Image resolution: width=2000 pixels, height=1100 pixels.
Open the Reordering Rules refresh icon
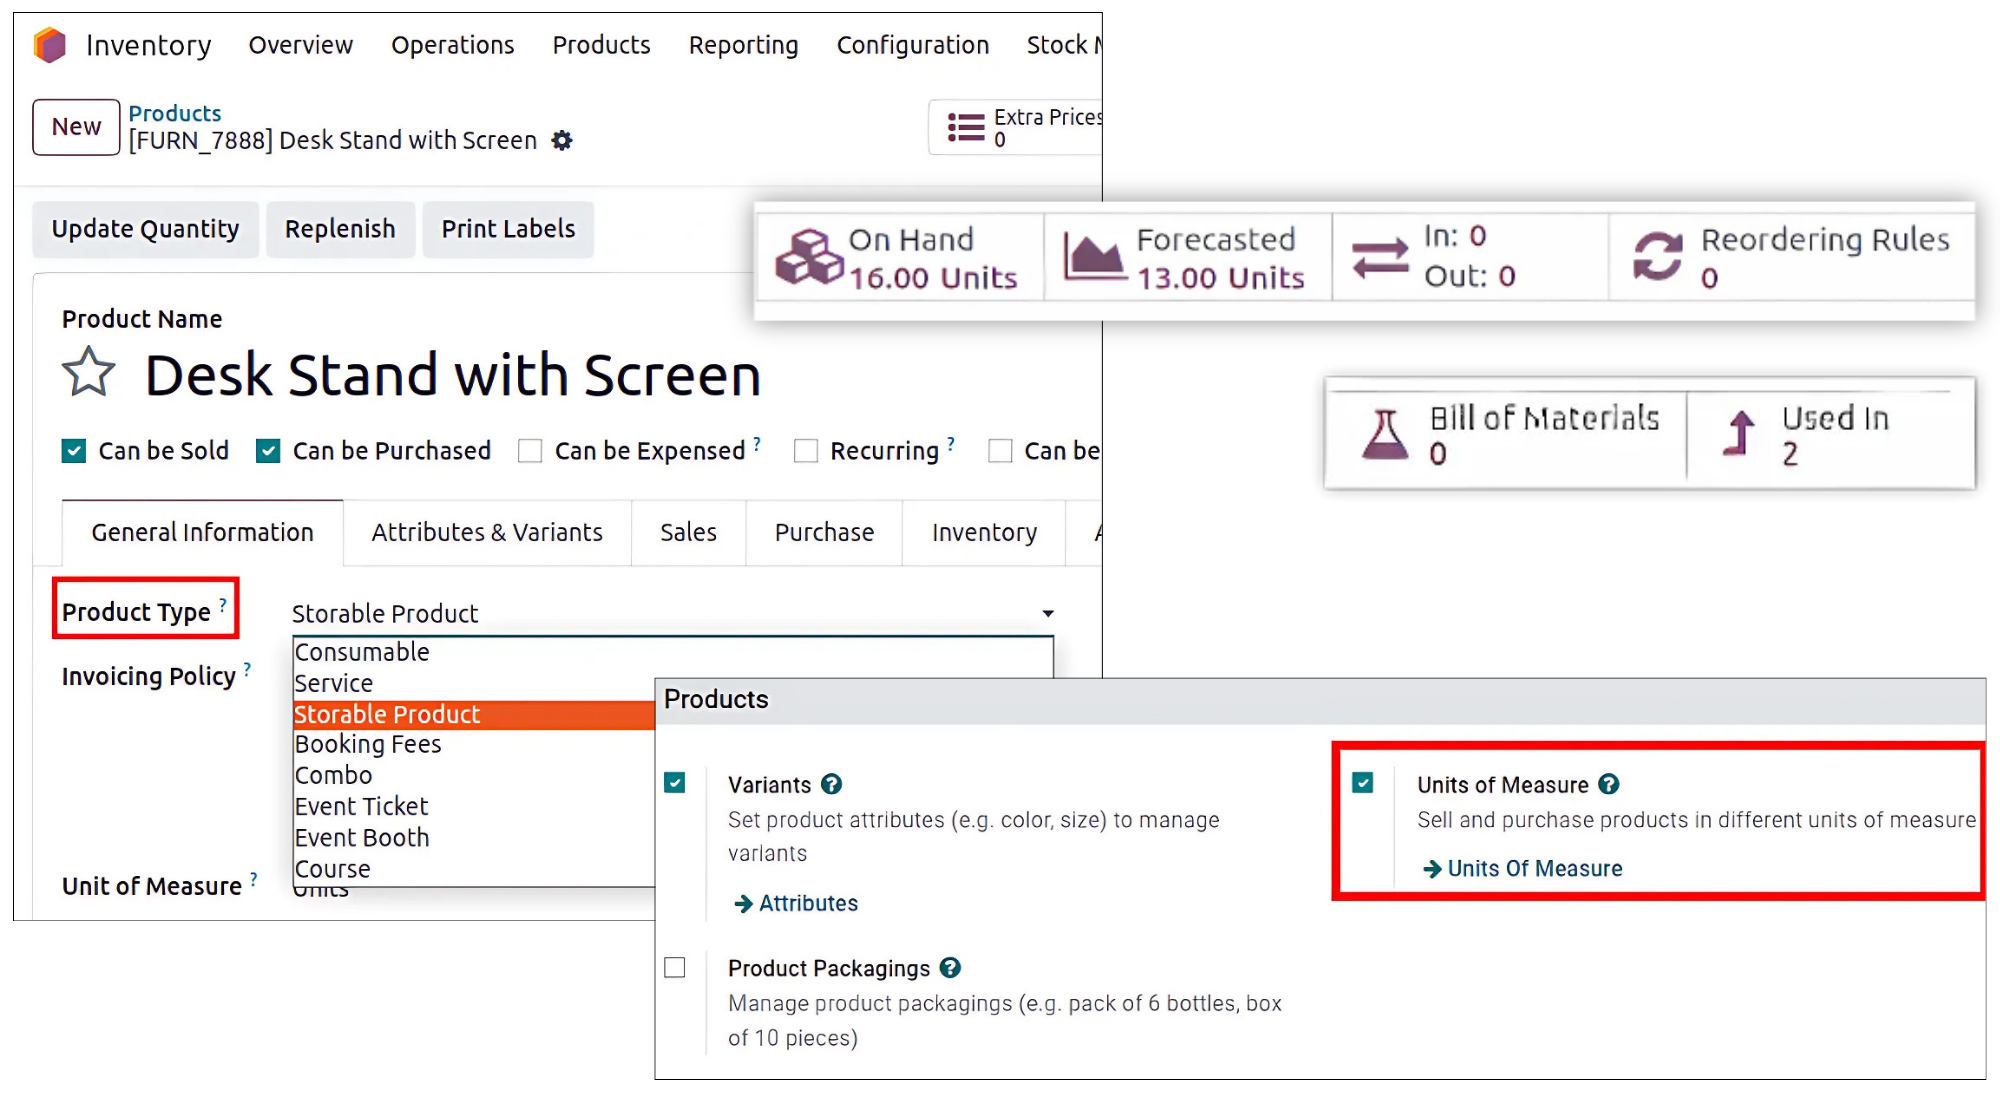tap(1657, 257)
